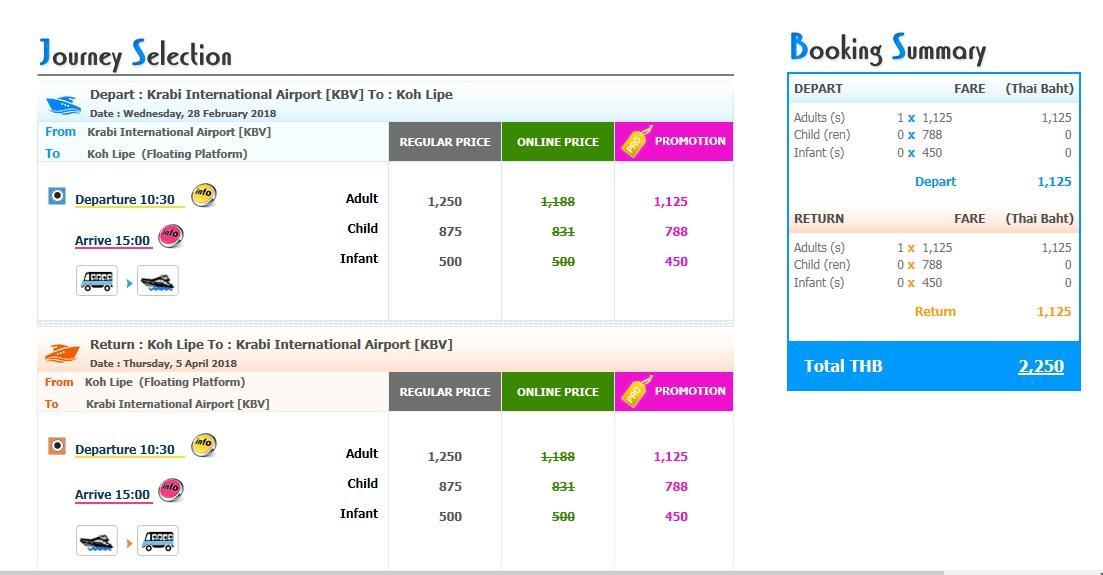Open the depart Arrive 15:00 link
1103x575 pixels.
[x=113, y=241]
